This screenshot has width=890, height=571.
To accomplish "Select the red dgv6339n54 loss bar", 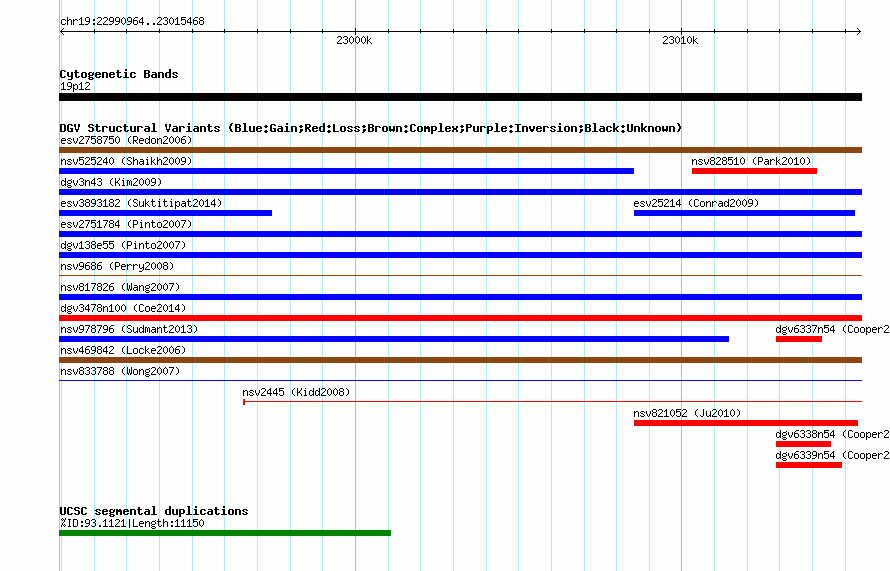I will 809,465.
